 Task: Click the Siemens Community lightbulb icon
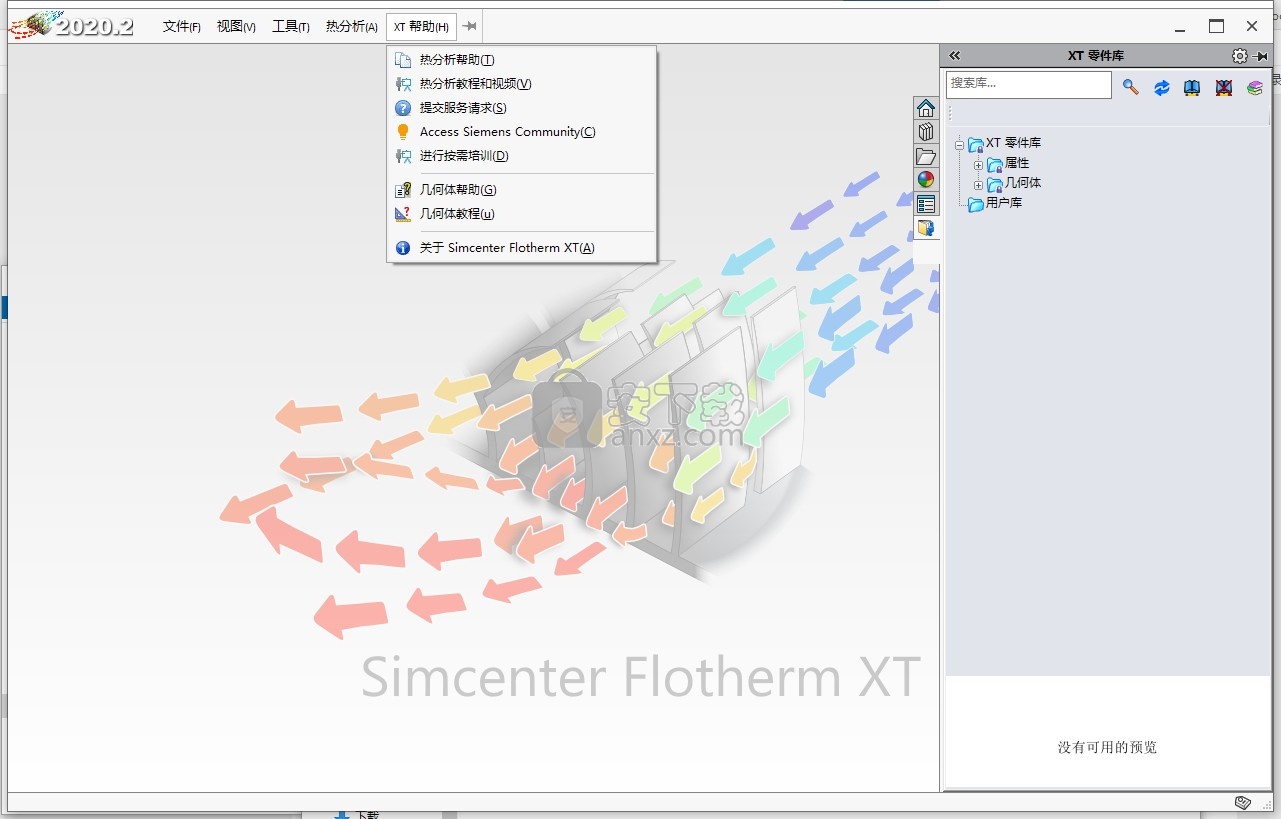pos(403,132)
